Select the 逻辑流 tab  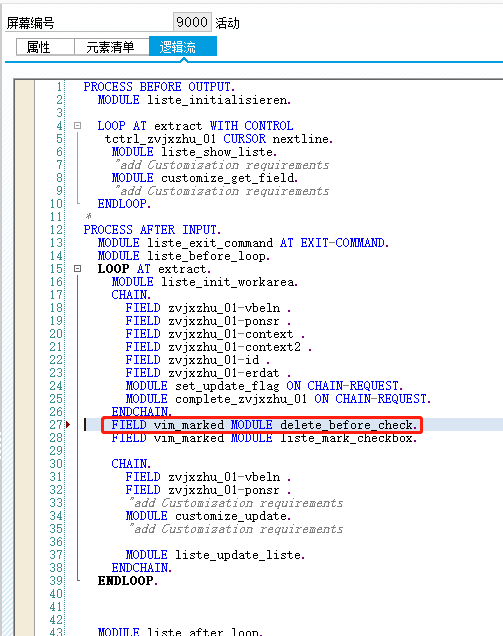point(183,47)
